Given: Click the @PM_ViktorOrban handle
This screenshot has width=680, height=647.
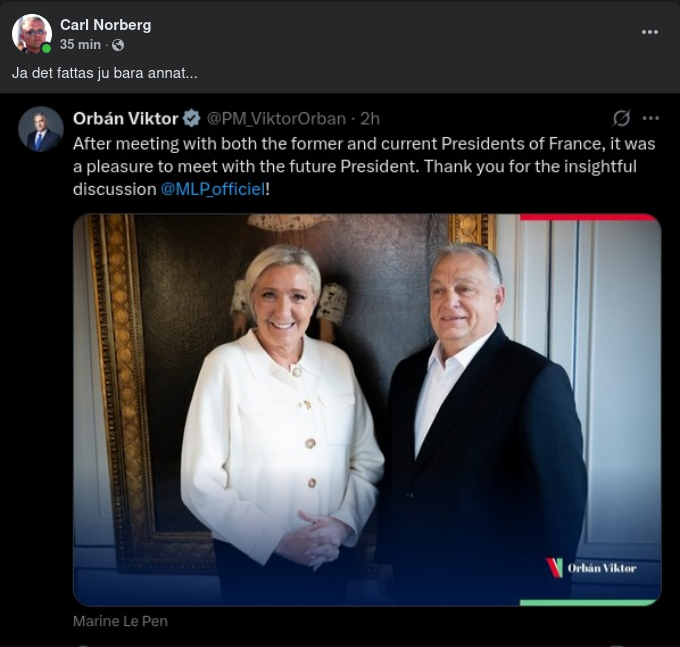Looking at the screenshot, I should [276, 119].
